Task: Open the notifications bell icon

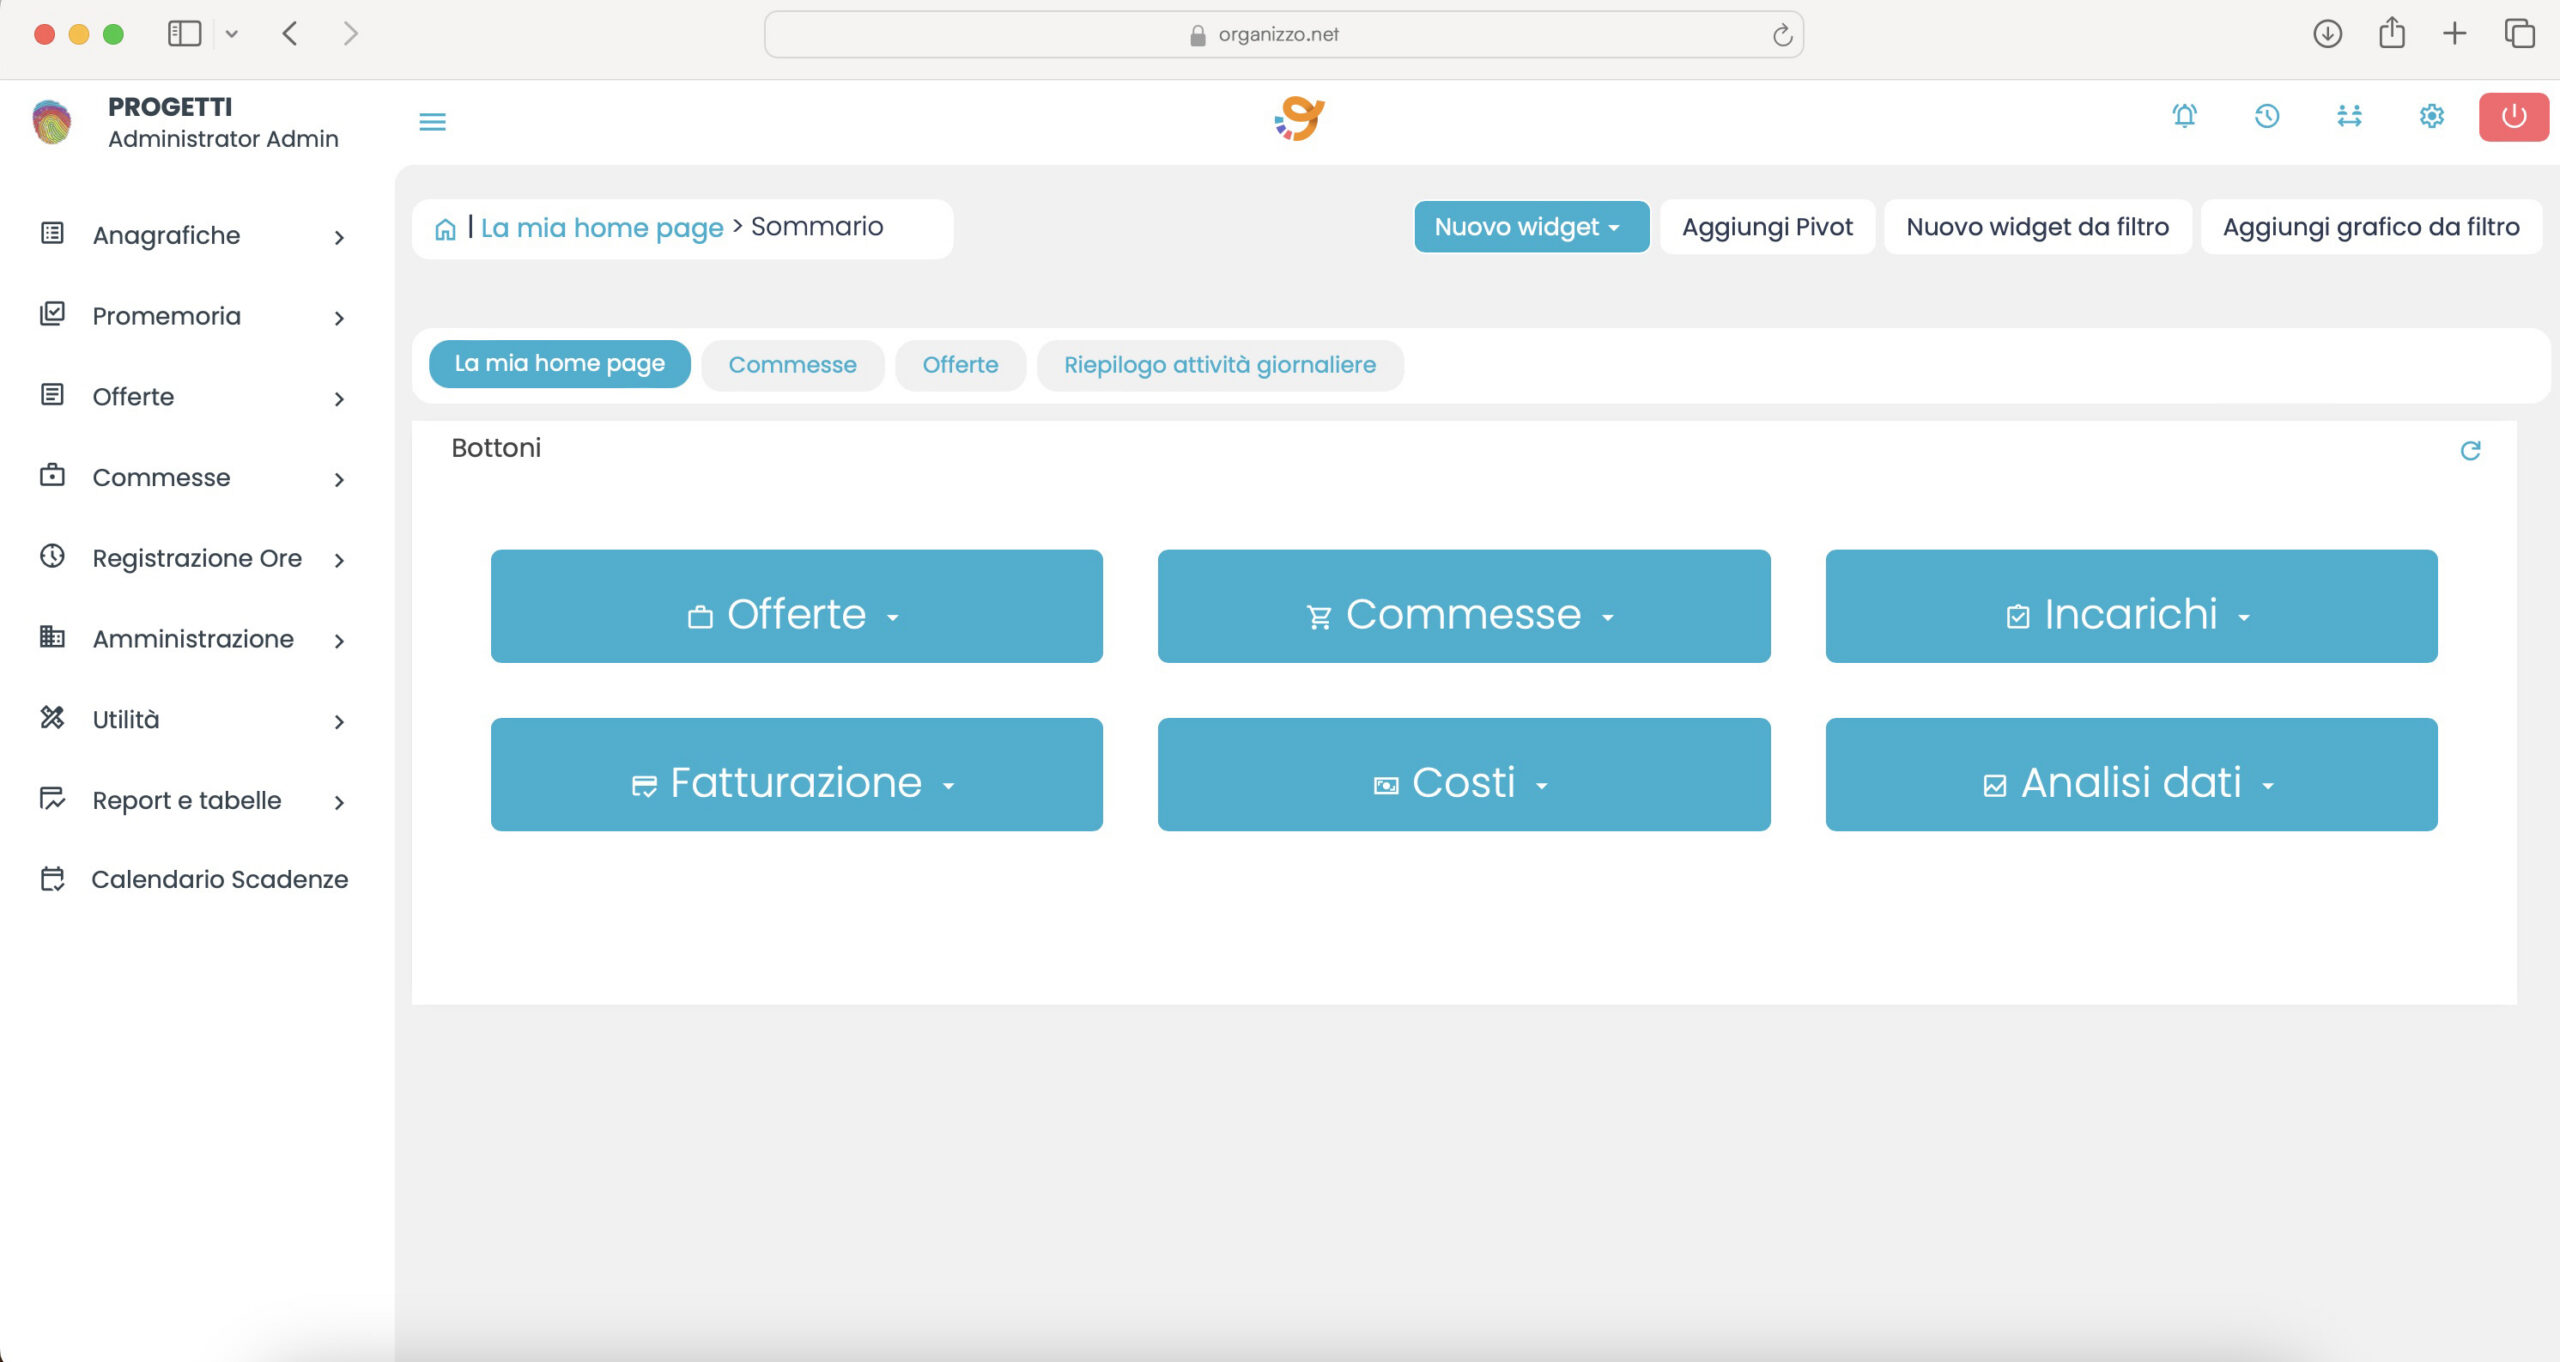Action: pos(2184,116)
